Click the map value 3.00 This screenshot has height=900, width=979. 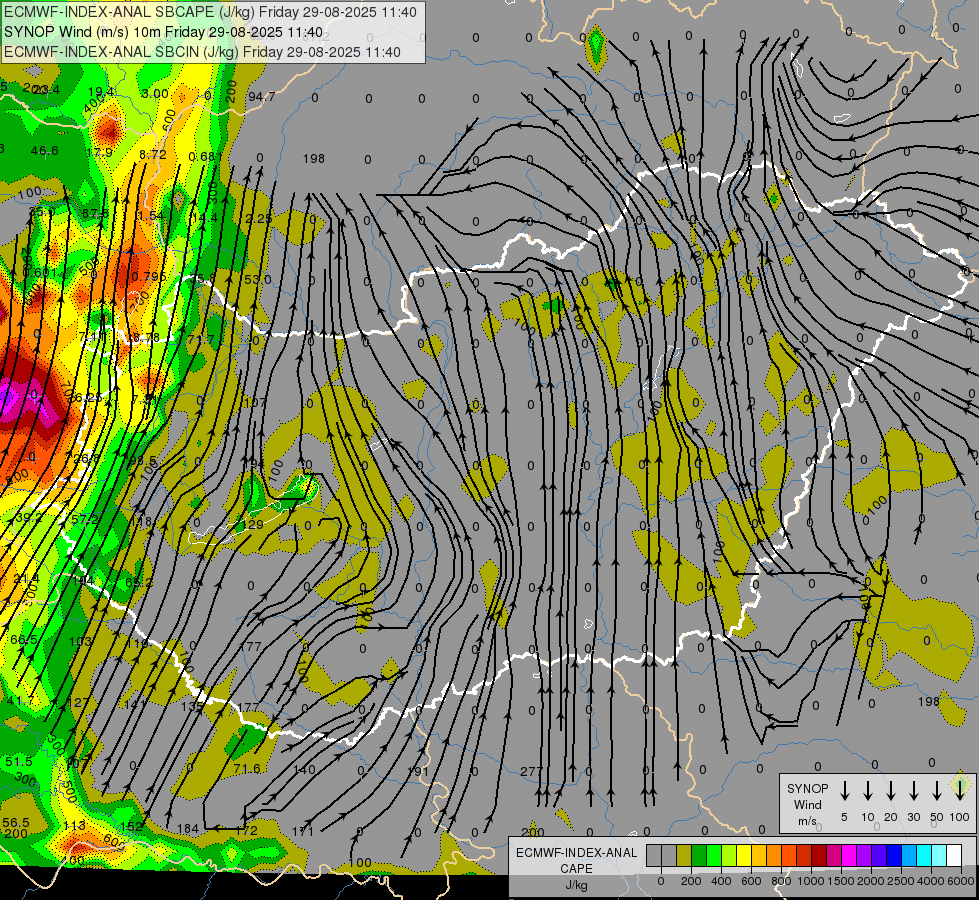[155, 94]
